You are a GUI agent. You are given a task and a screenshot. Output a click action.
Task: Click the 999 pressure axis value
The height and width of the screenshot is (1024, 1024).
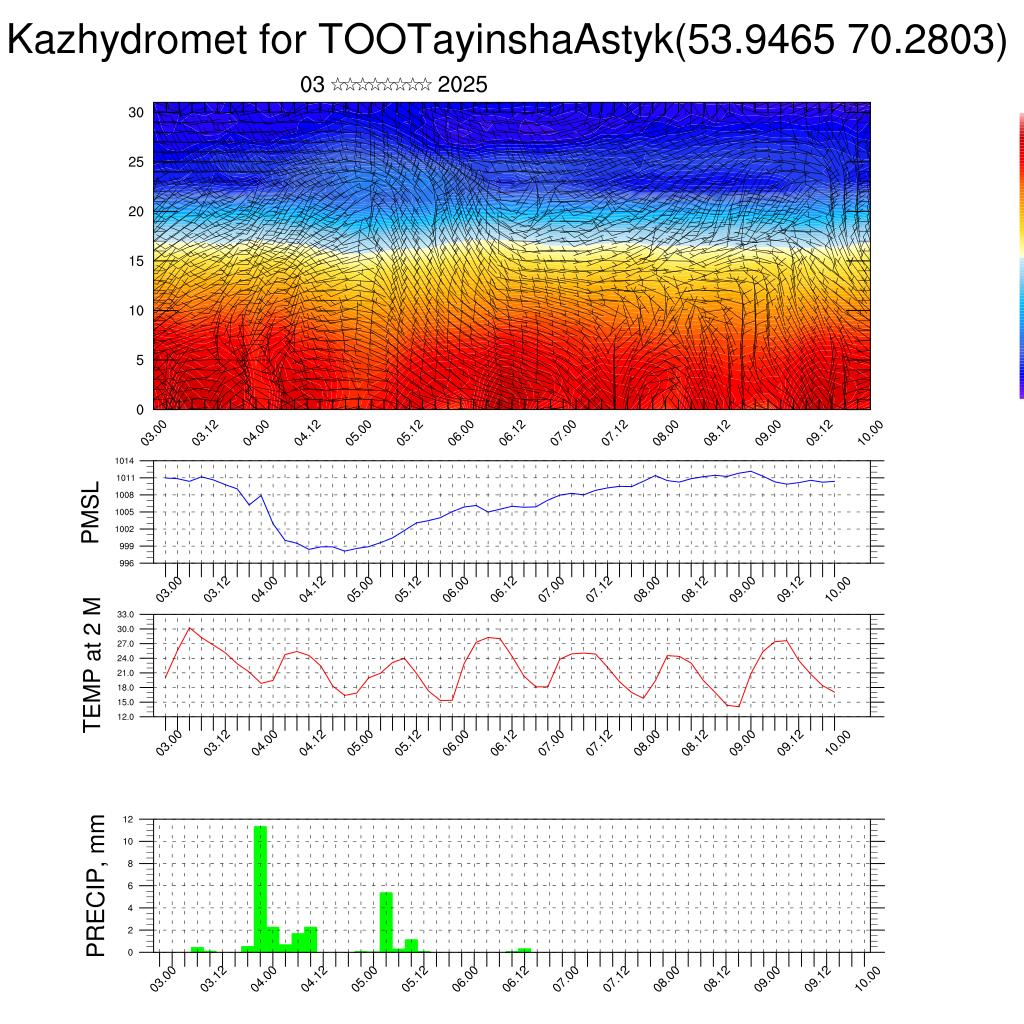coord(127,546)
